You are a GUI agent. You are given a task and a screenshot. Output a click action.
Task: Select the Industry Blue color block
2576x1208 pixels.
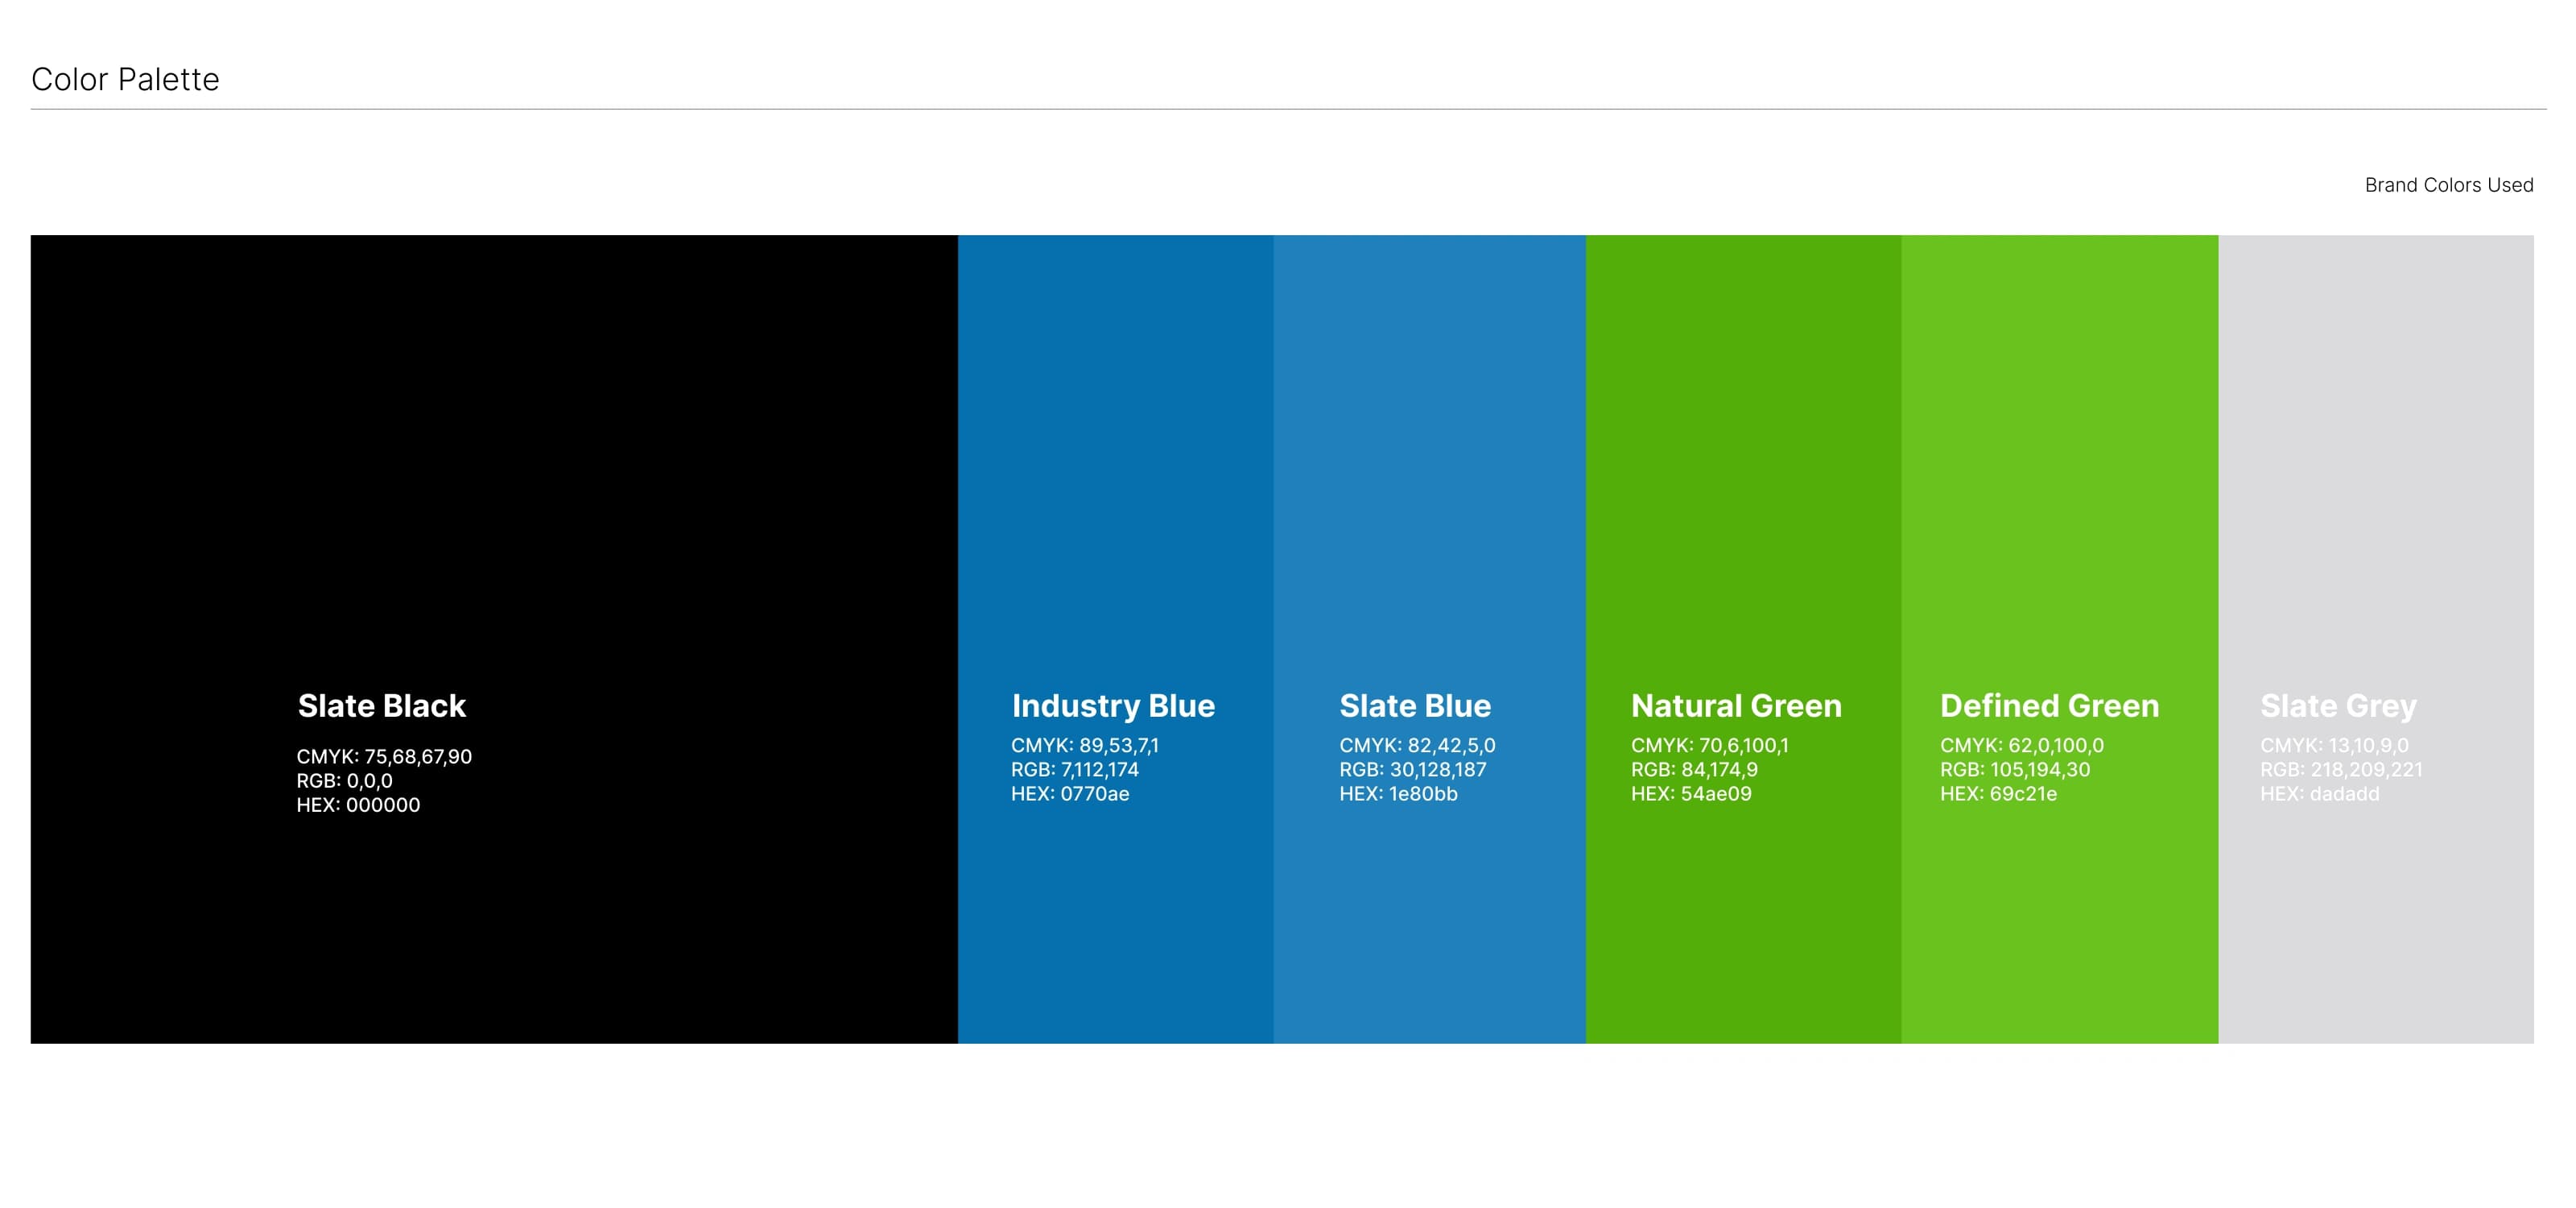pyautogui.click(x=1115, y=450)
